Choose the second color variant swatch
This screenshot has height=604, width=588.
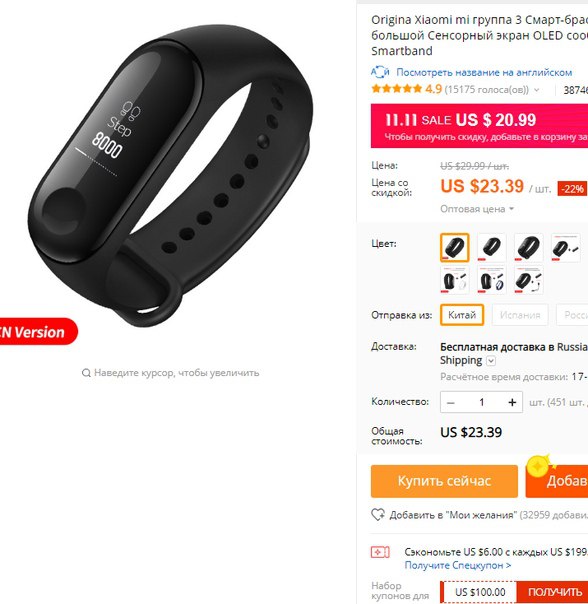(491, 247)
